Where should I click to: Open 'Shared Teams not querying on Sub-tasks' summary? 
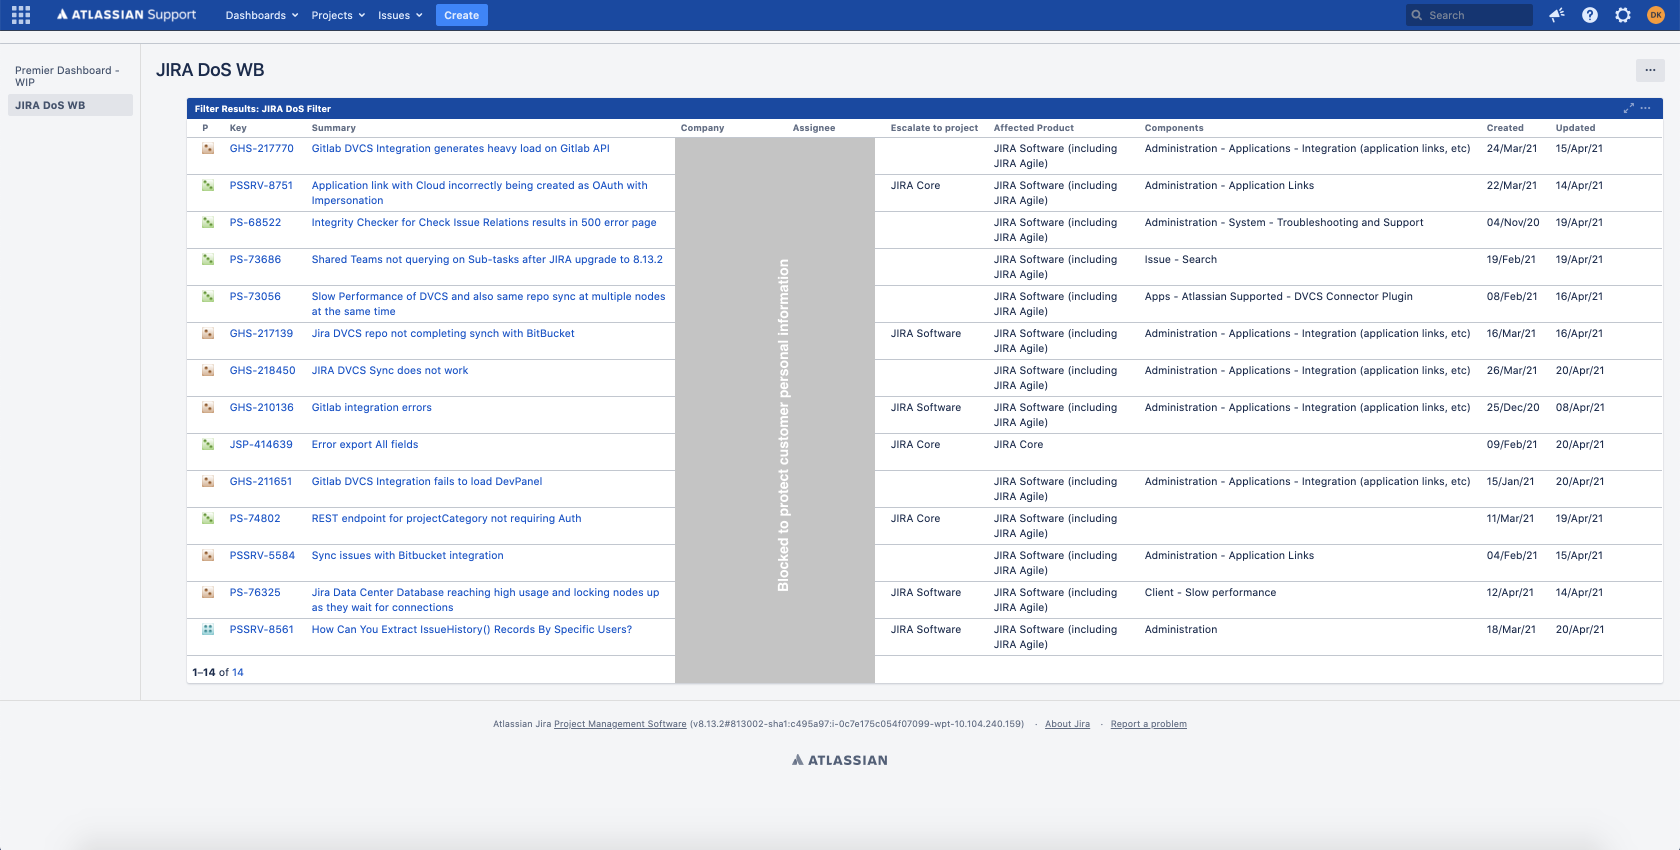[x=487, y=259]
